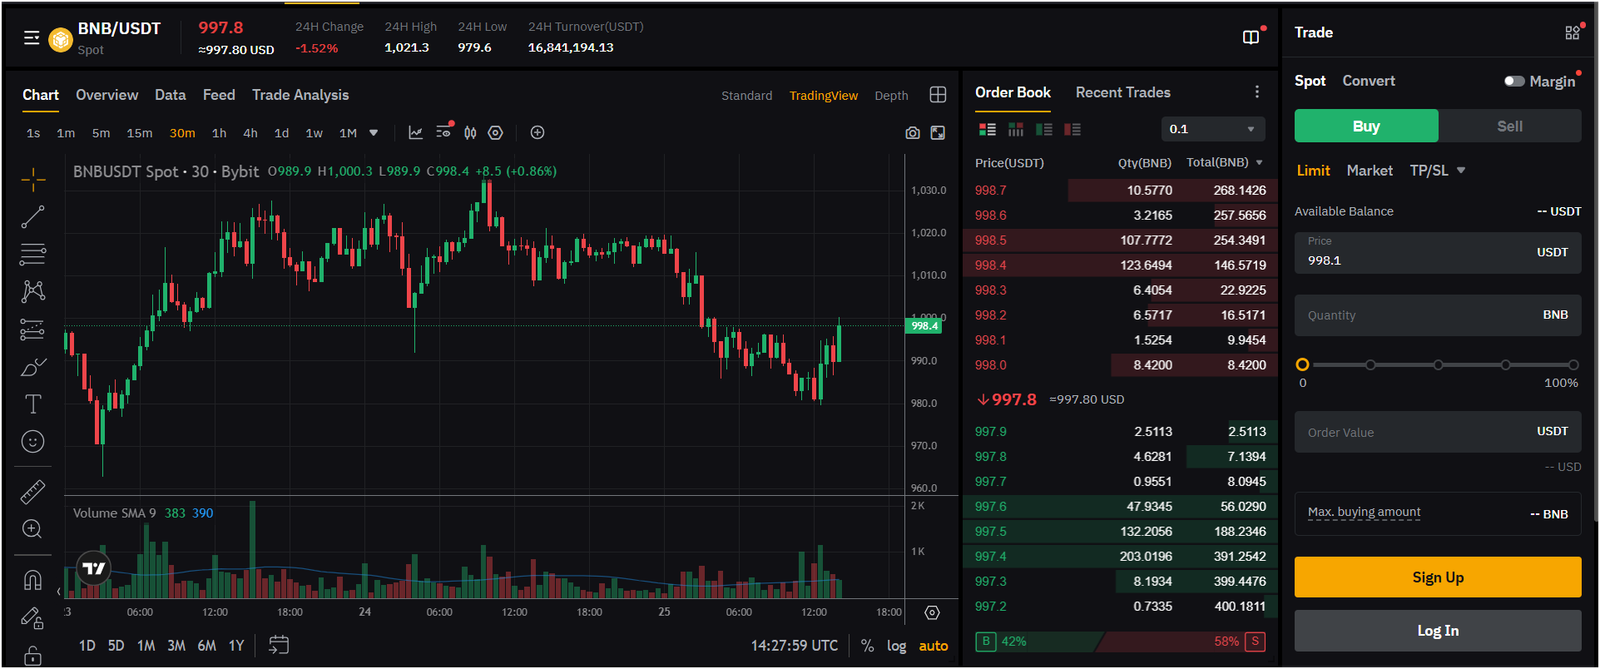The width and height of the screenshot is (1600, 669).
Task: Switch to Standard chart view
Action: point(746,96)
